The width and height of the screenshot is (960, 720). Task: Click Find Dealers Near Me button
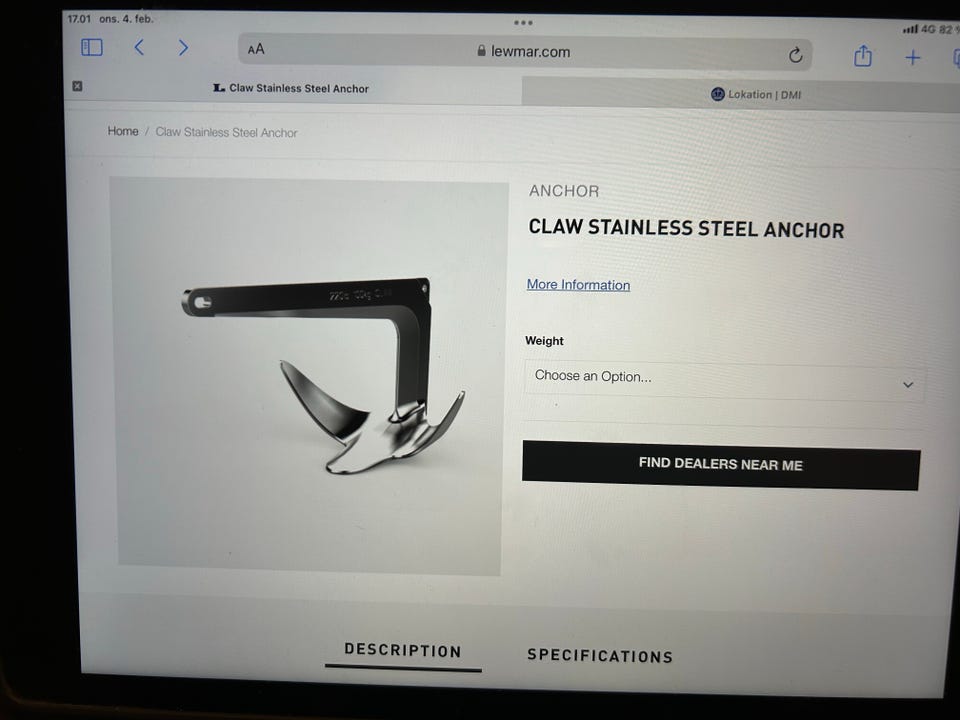[721, 465]
